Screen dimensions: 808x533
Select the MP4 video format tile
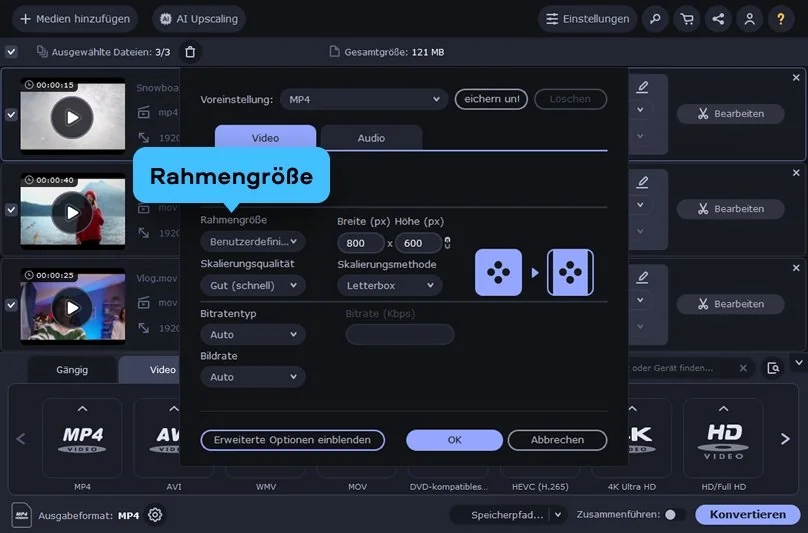[82, 438]
